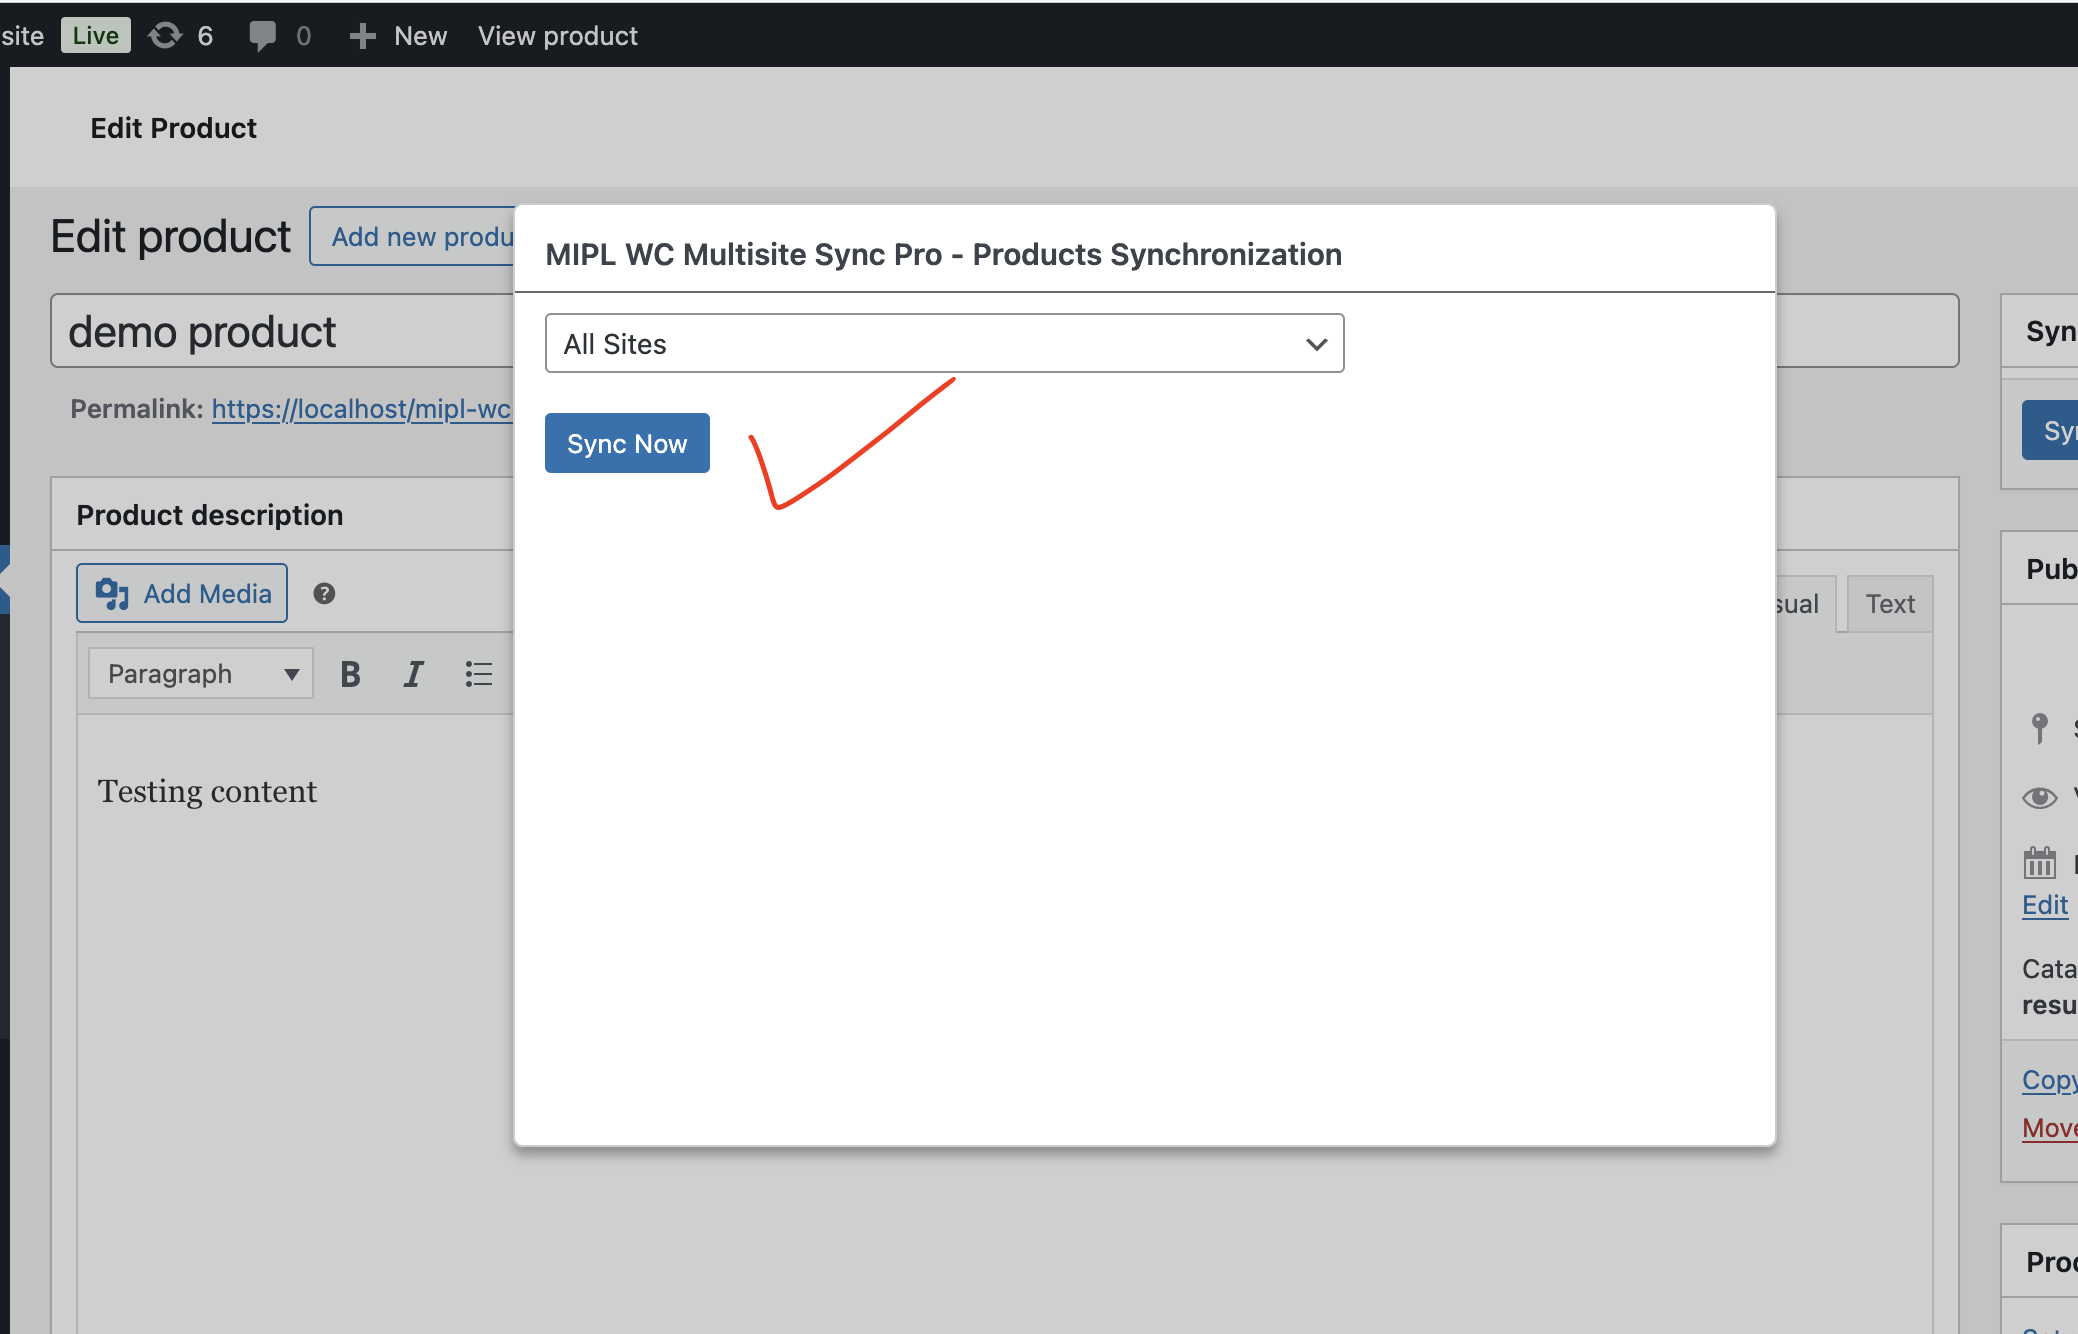Open the editor help question mark icon

tap(324, 594)
